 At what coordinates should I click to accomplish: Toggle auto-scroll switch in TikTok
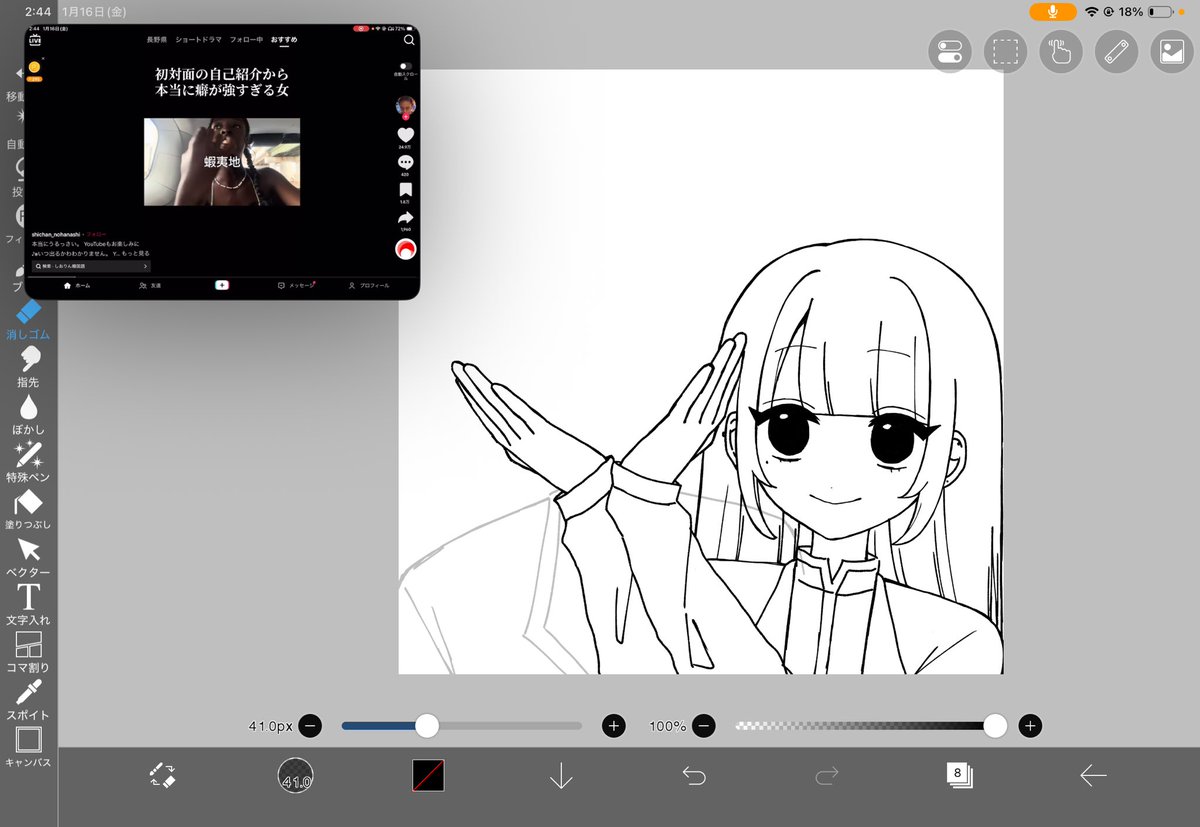coord(405,66)
